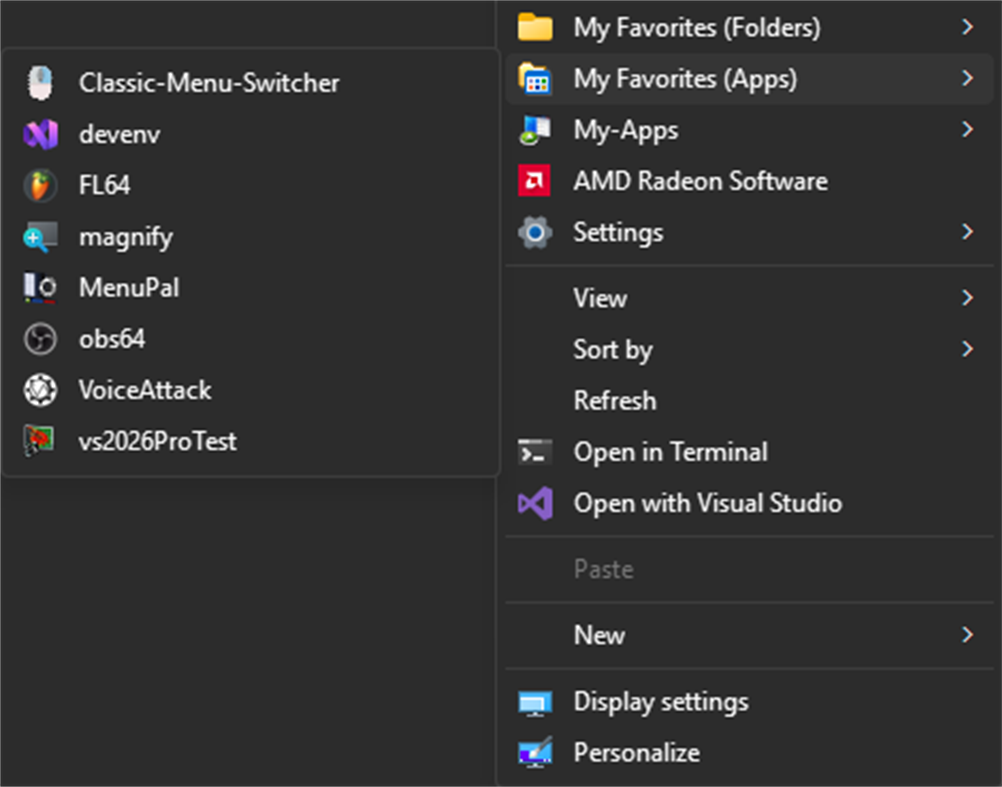The width and height of the screenshot is (1002, 787).
Task: Expand the My Favorites (Folders) submenu arrow
Action: (967, 27)
